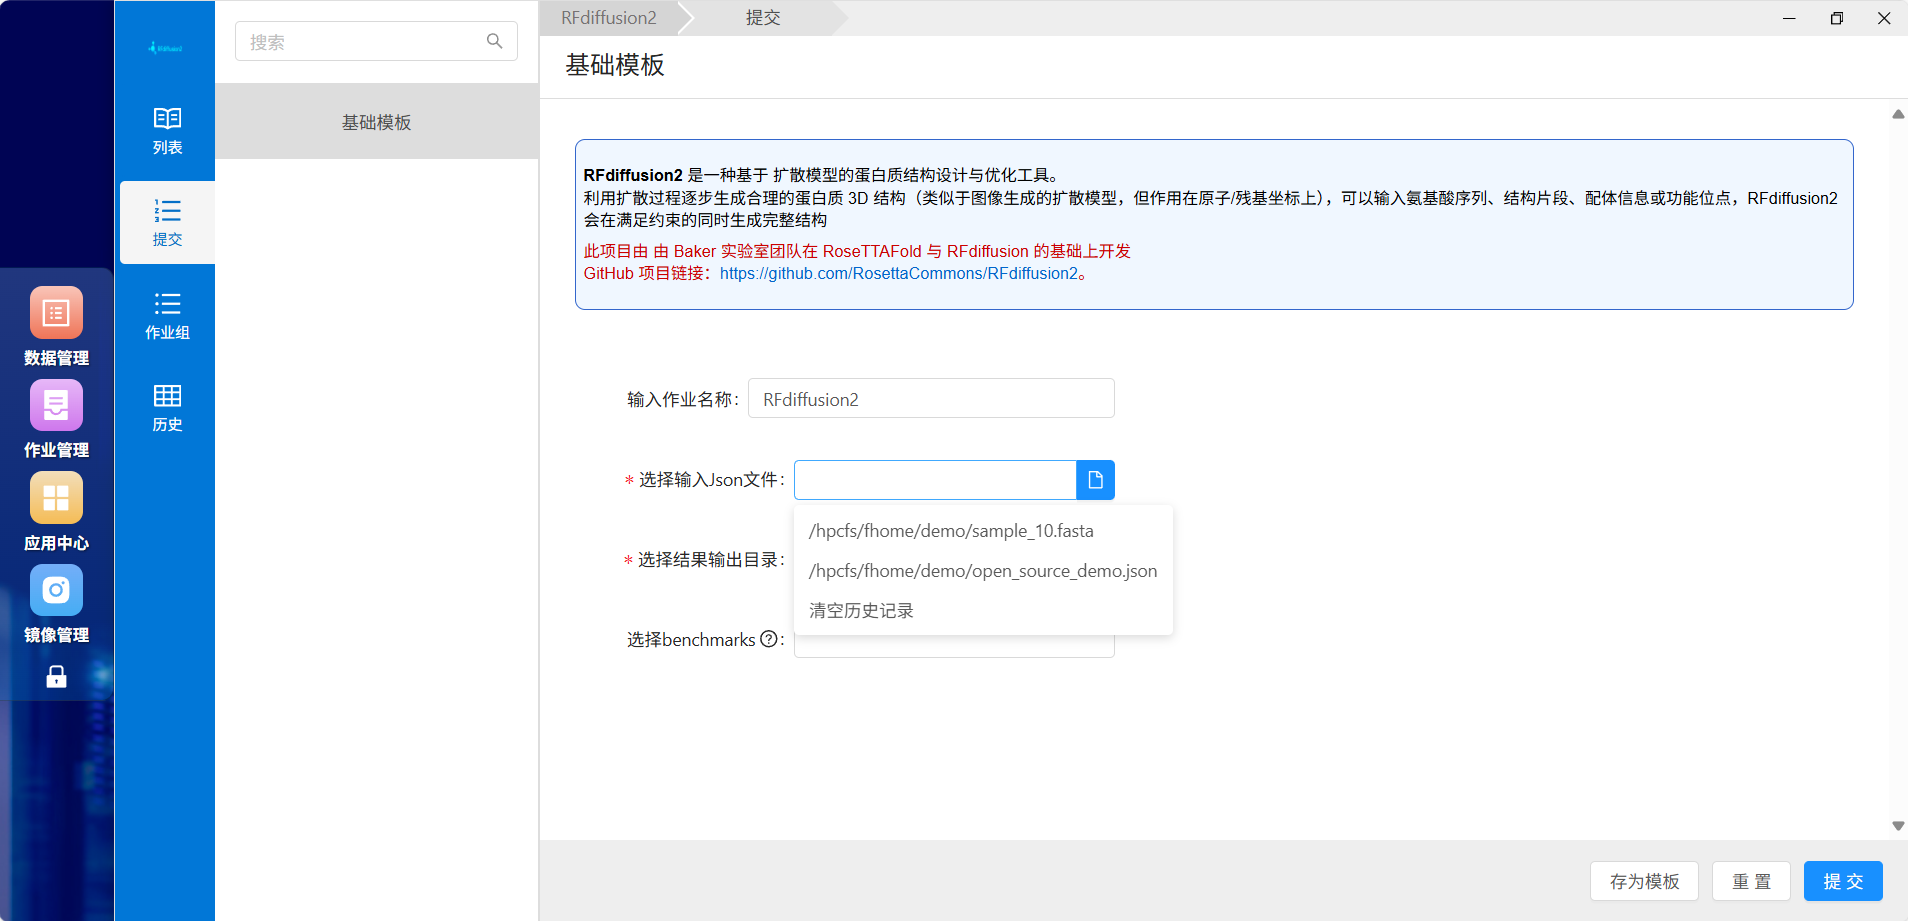View the 历史 history section
1908x921 pixels.
tap(167, 408)
